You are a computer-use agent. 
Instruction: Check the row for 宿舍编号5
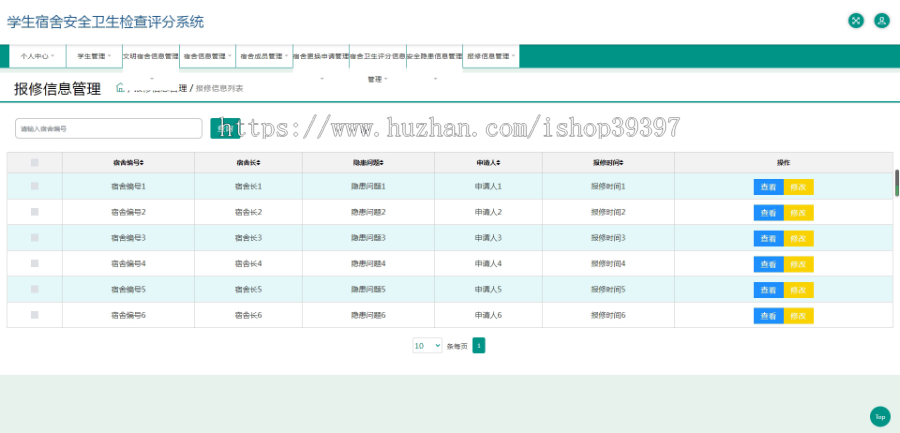point(34,289)
